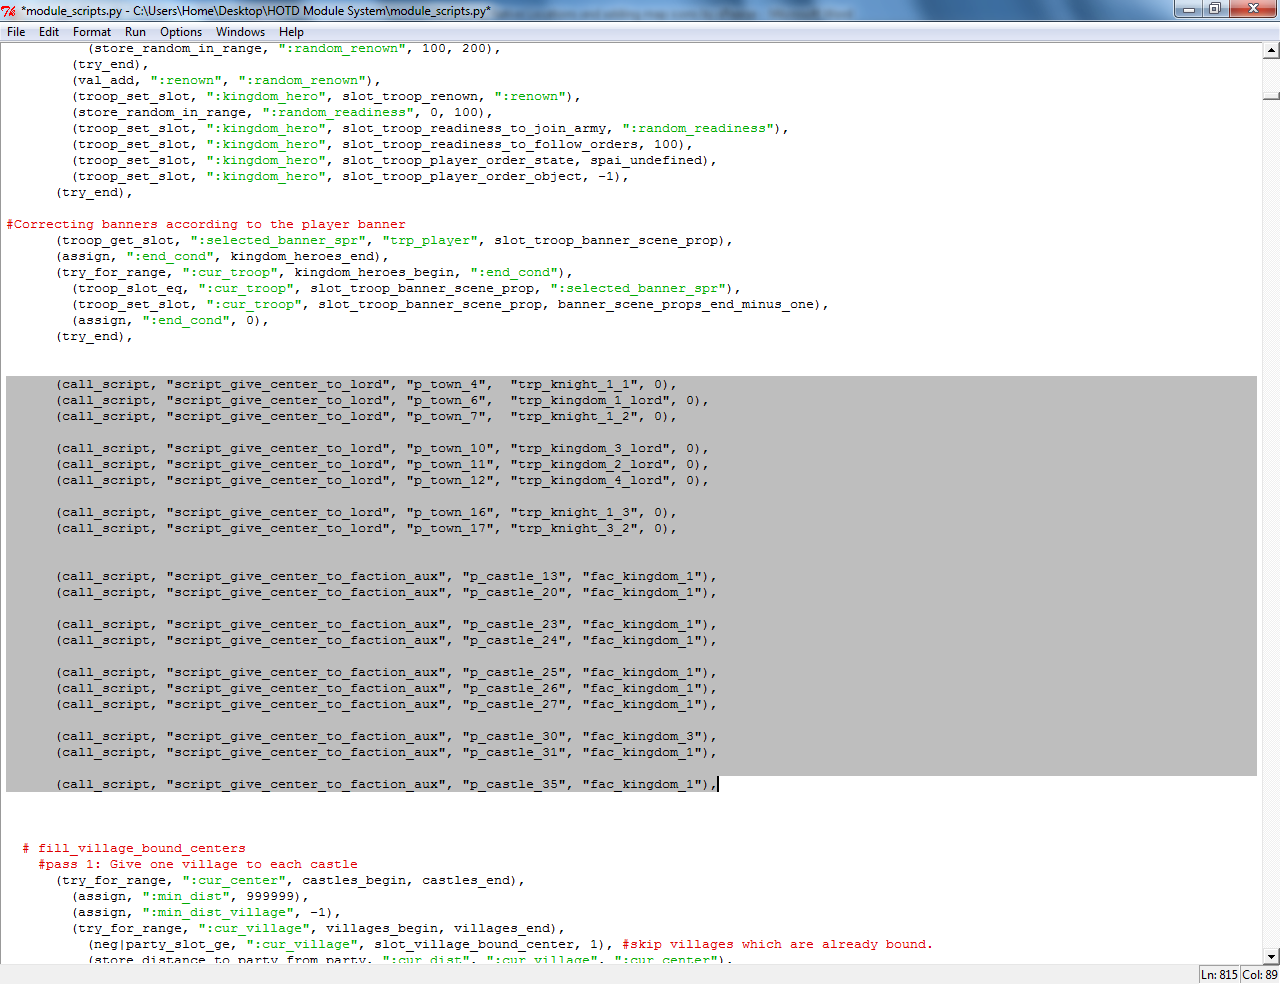Image resolution: width=1280 pixels, height=984 pixels.
Task: Click the "trp_player" string
Action: 430,240
